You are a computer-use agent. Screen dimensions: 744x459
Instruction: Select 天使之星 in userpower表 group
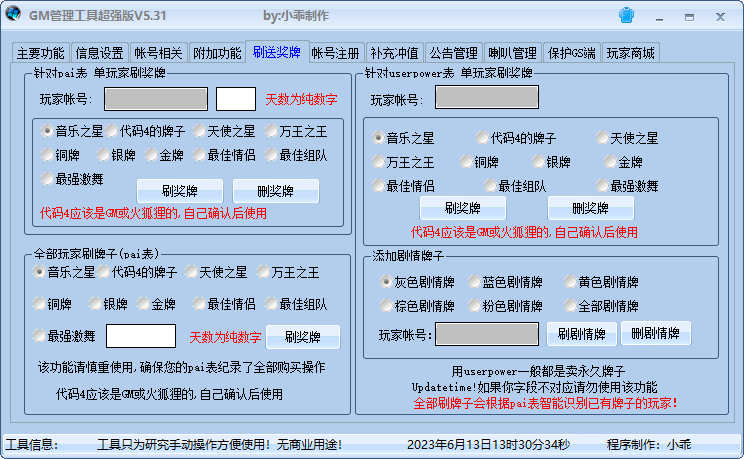pos(627,138)
